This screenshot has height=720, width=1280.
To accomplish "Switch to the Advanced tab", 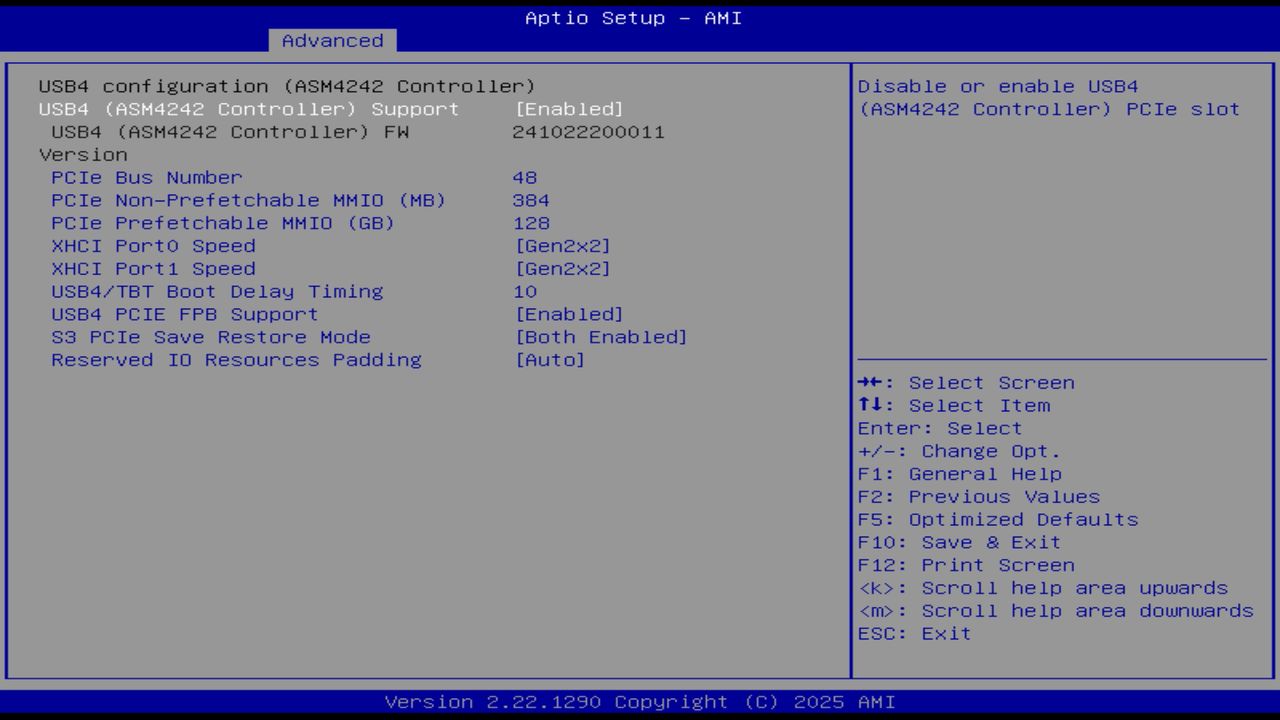I will [x=332, y=41].
